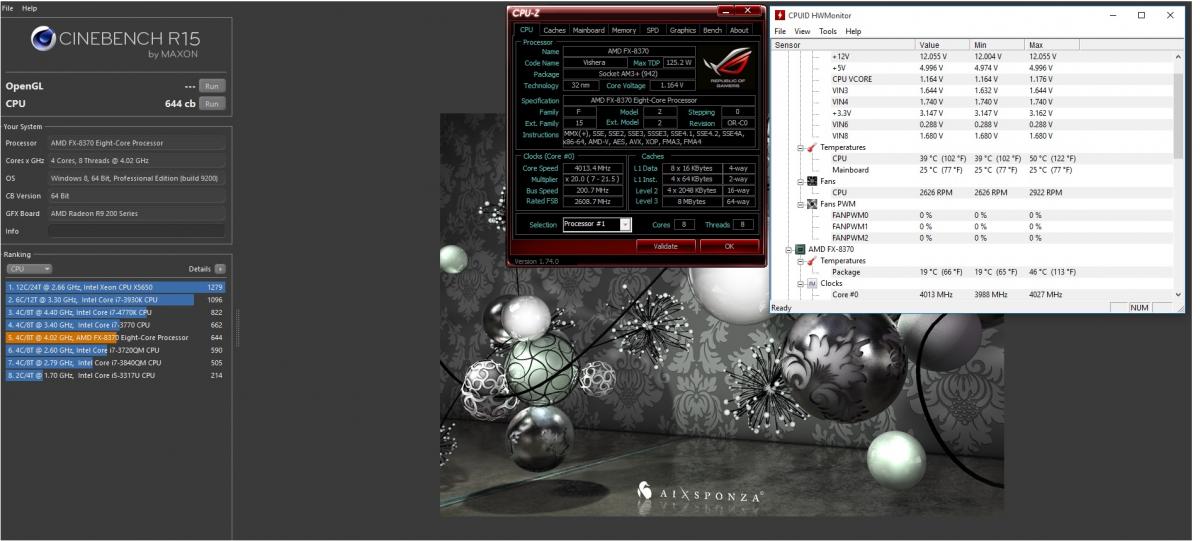
Task: Select the i7-3770 ranking entry
Action: [115, 325]
